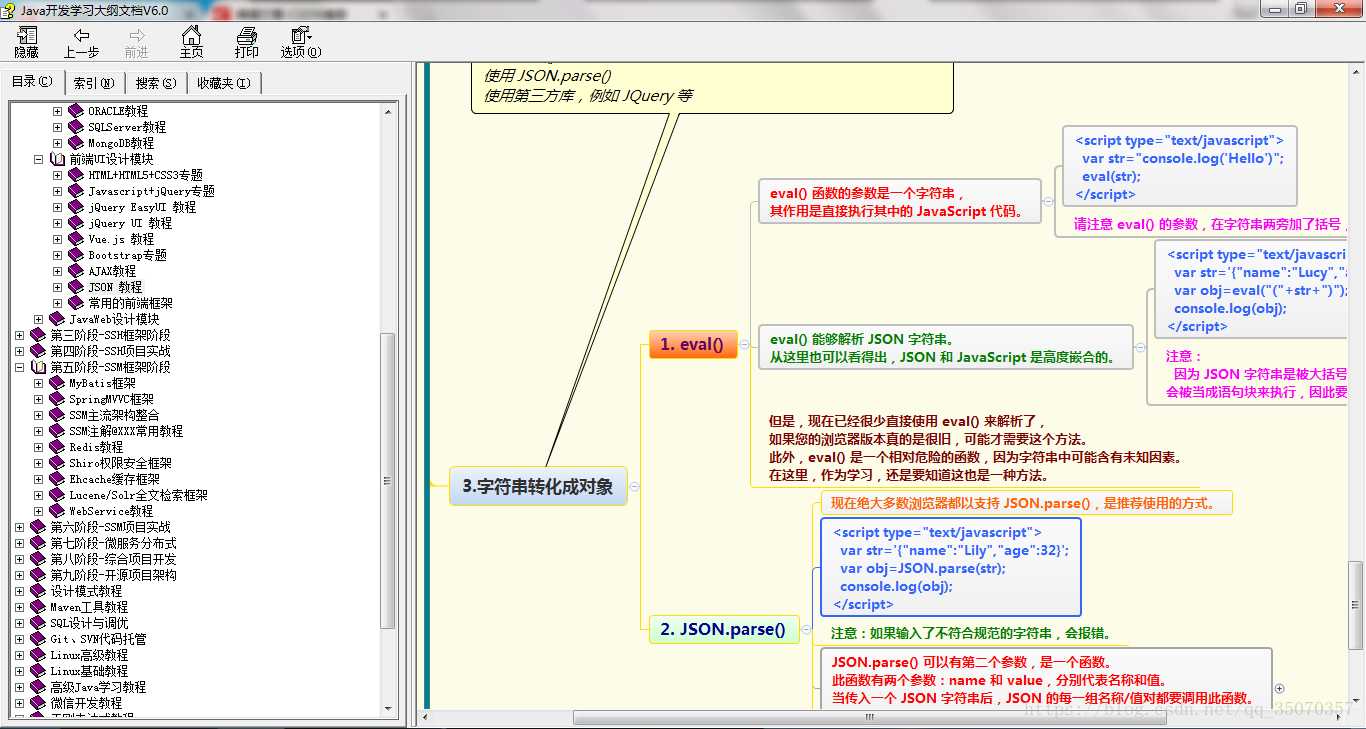This screenshot has width=1366, height=729.
Task: Collapse the 前端UI设计模块 tree node
Action: (38, 159)
